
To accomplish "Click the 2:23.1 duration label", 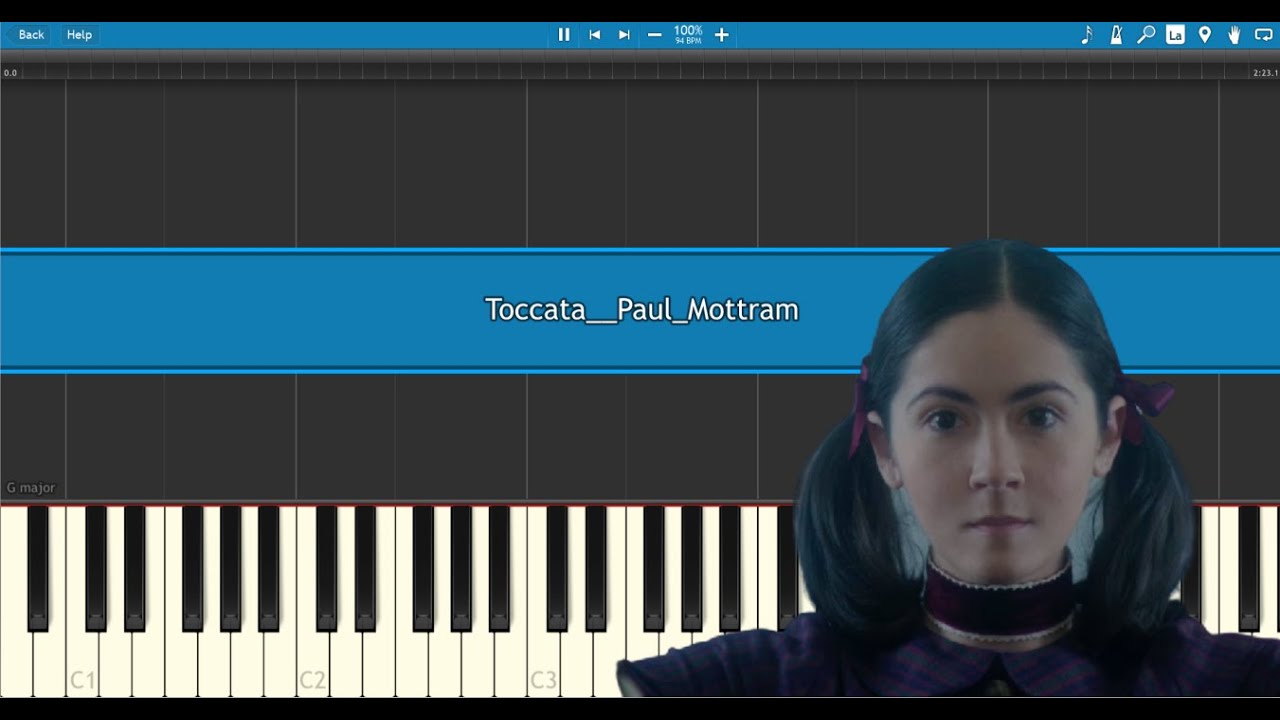I will (x=1265, y=73).
